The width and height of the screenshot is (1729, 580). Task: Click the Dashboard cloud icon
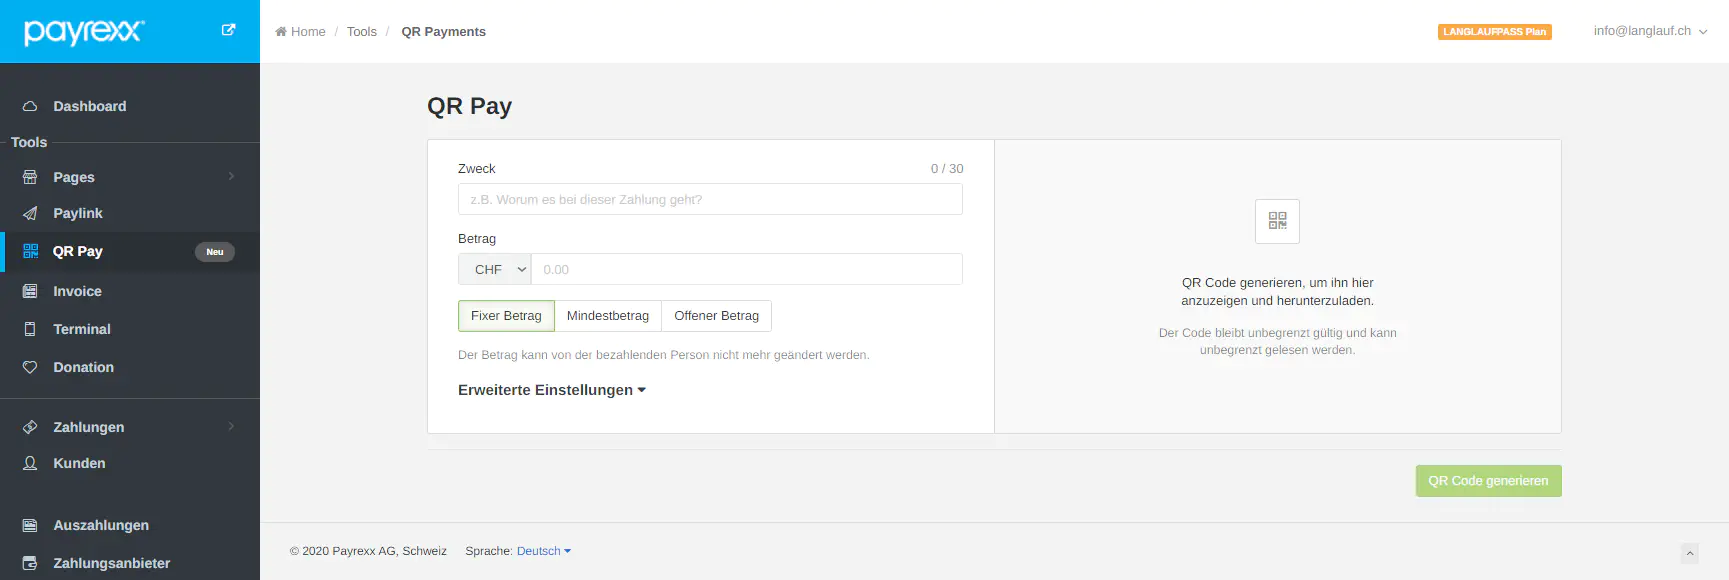[30, 106]
